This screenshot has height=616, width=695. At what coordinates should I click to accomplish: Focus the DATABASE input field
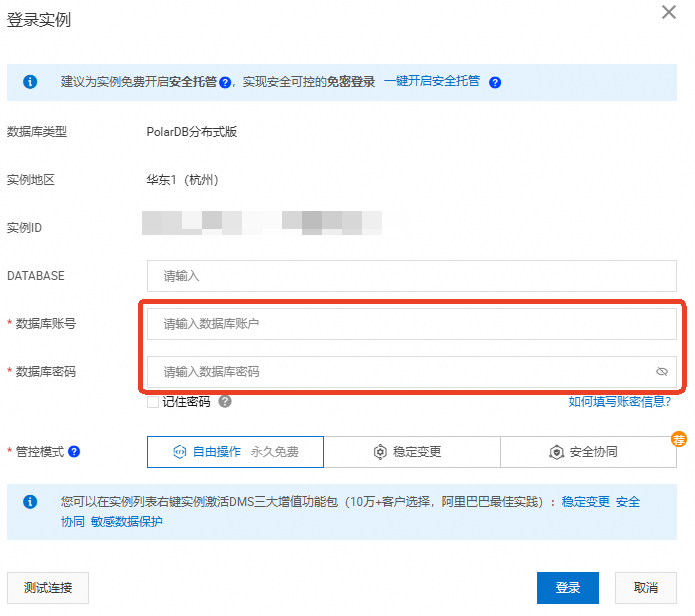411,276
